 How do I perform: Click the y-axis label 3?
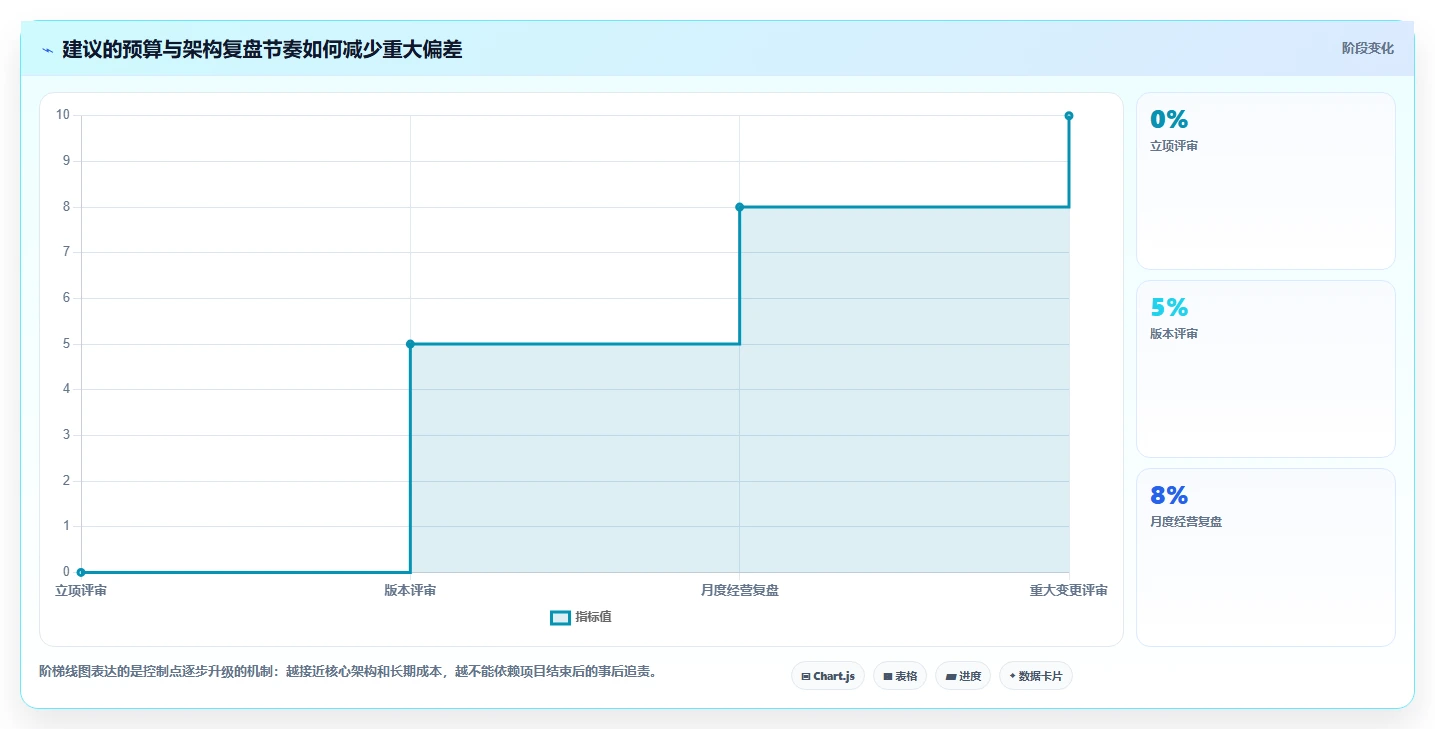(66, 435)
